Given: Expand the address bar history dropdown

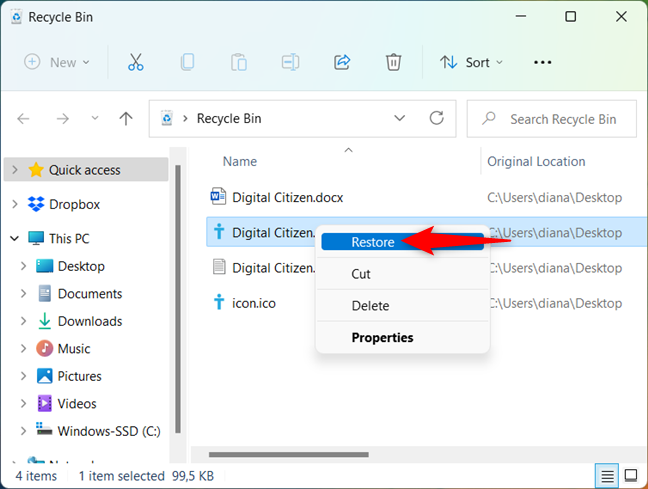Looking at the screenshot, I should tap(400, 118).
